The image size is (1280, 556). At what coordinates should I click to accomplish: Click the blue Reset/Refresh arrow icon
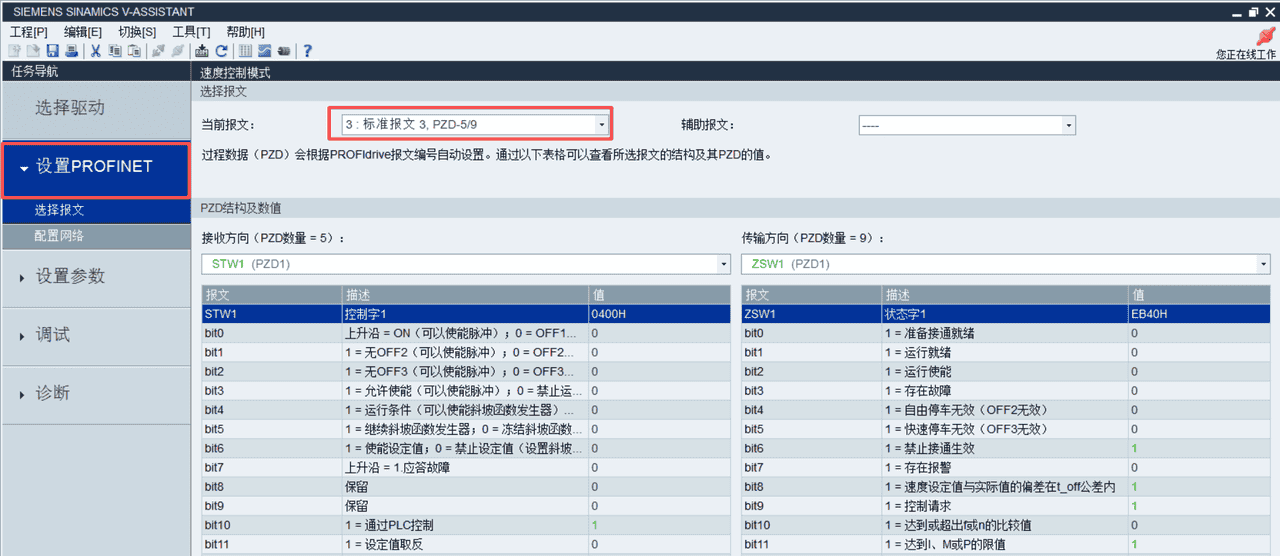(221, 51)
